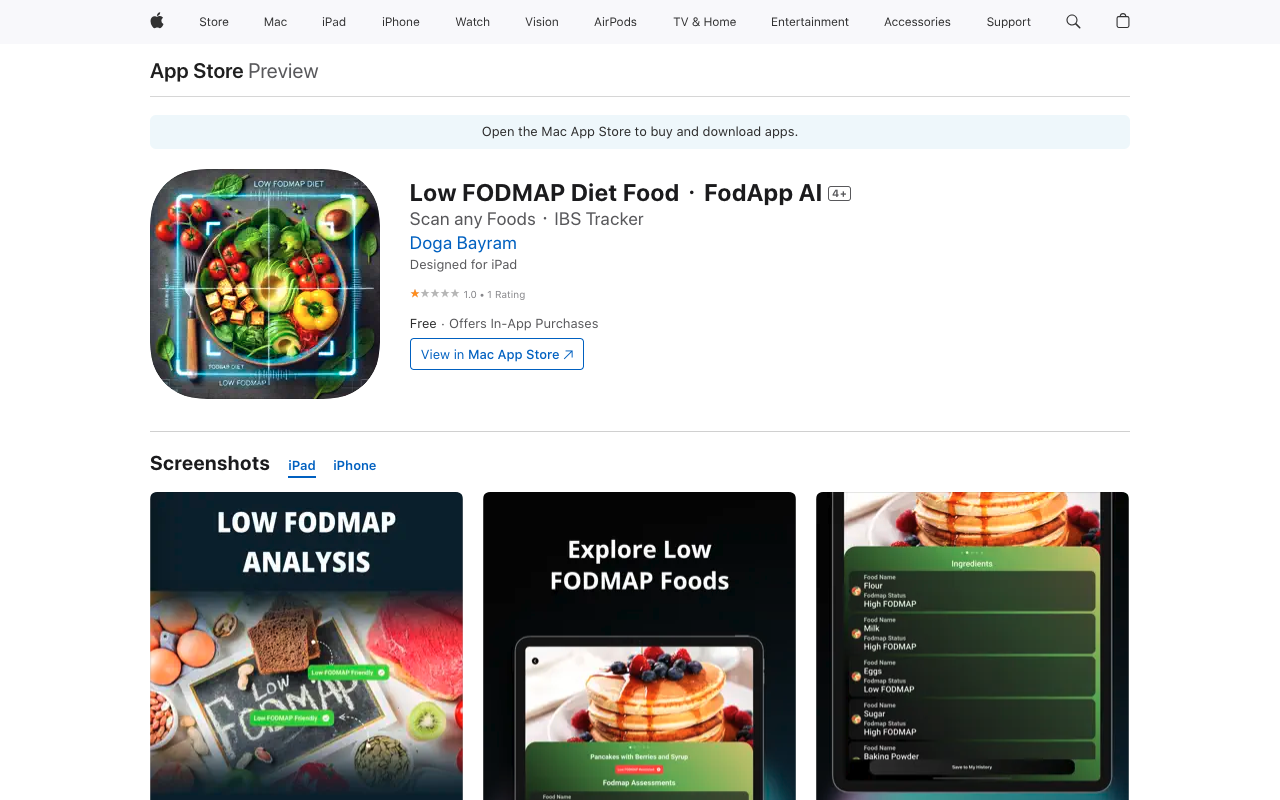1280x800 pixels.
Task: Open the shopping bag icon
Action: coord(1123,21)
